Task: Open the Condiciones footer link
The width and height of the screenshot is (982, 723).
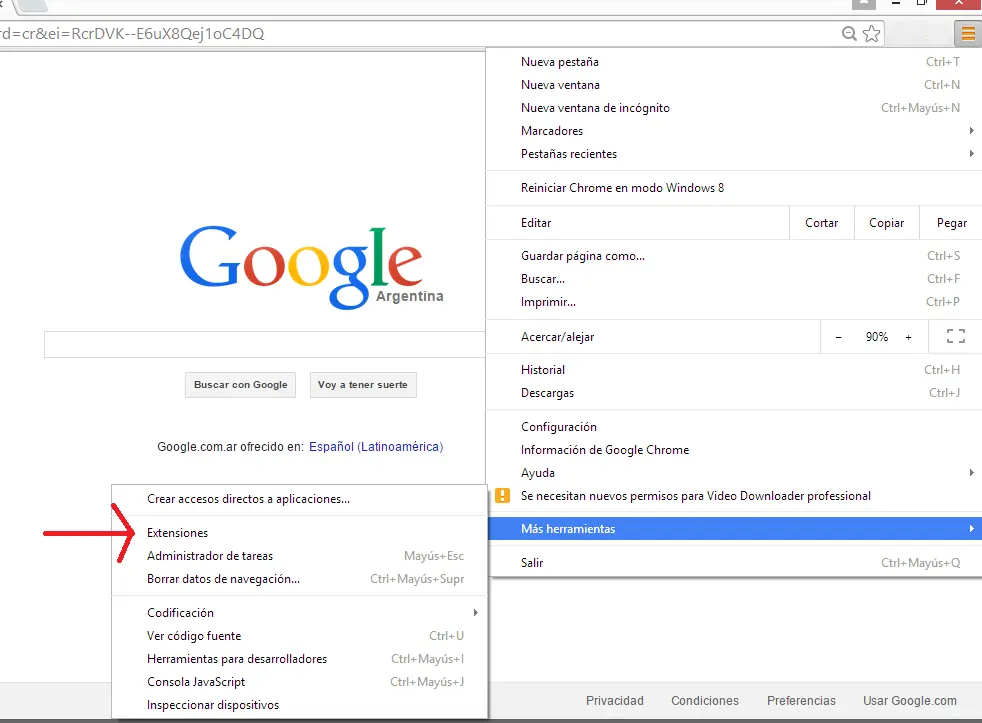Action: click(705, 700)
